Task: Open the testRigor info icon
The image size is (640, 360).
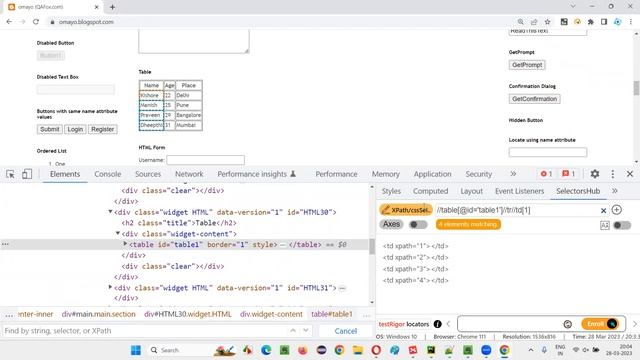Action: [438, 324]
